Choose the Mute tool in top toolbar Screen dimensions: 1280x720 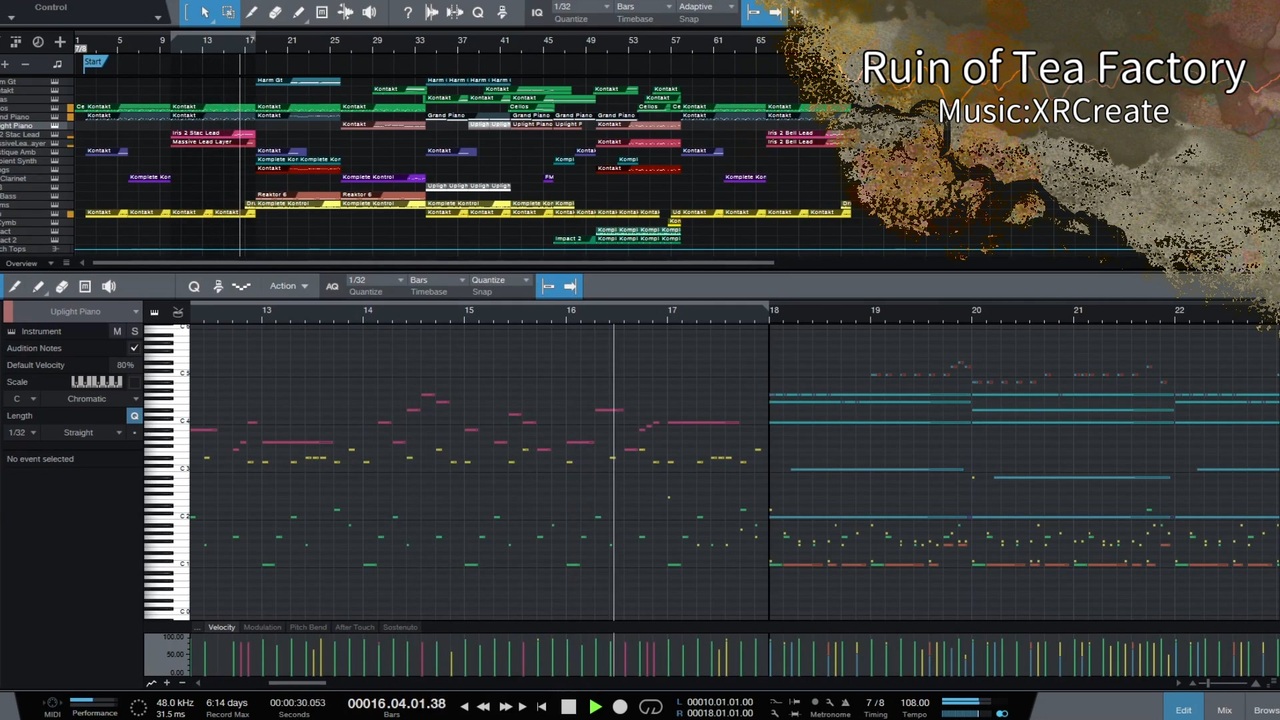322,12
